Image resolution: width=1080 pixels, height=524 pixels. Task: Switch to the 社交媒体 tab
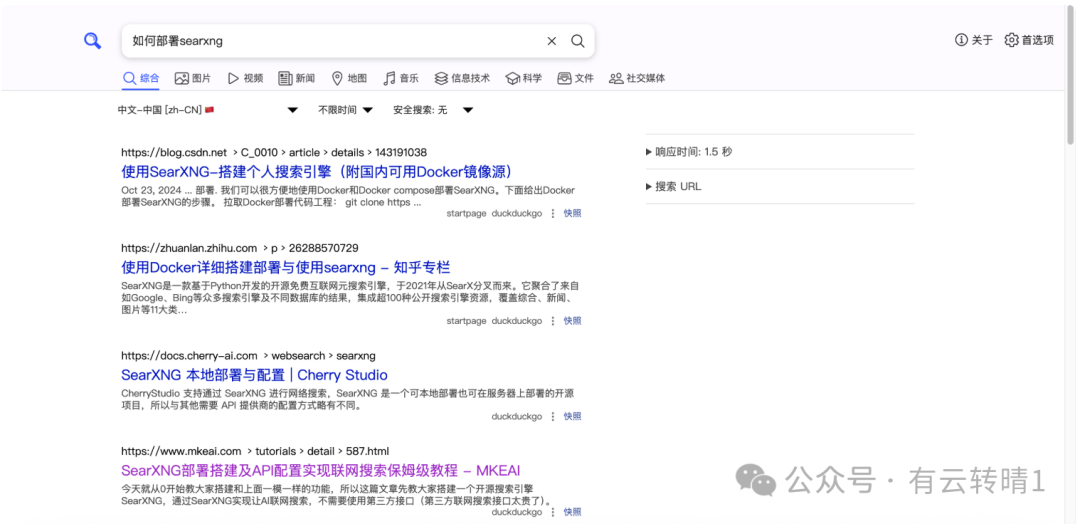[x=637, y=78]
